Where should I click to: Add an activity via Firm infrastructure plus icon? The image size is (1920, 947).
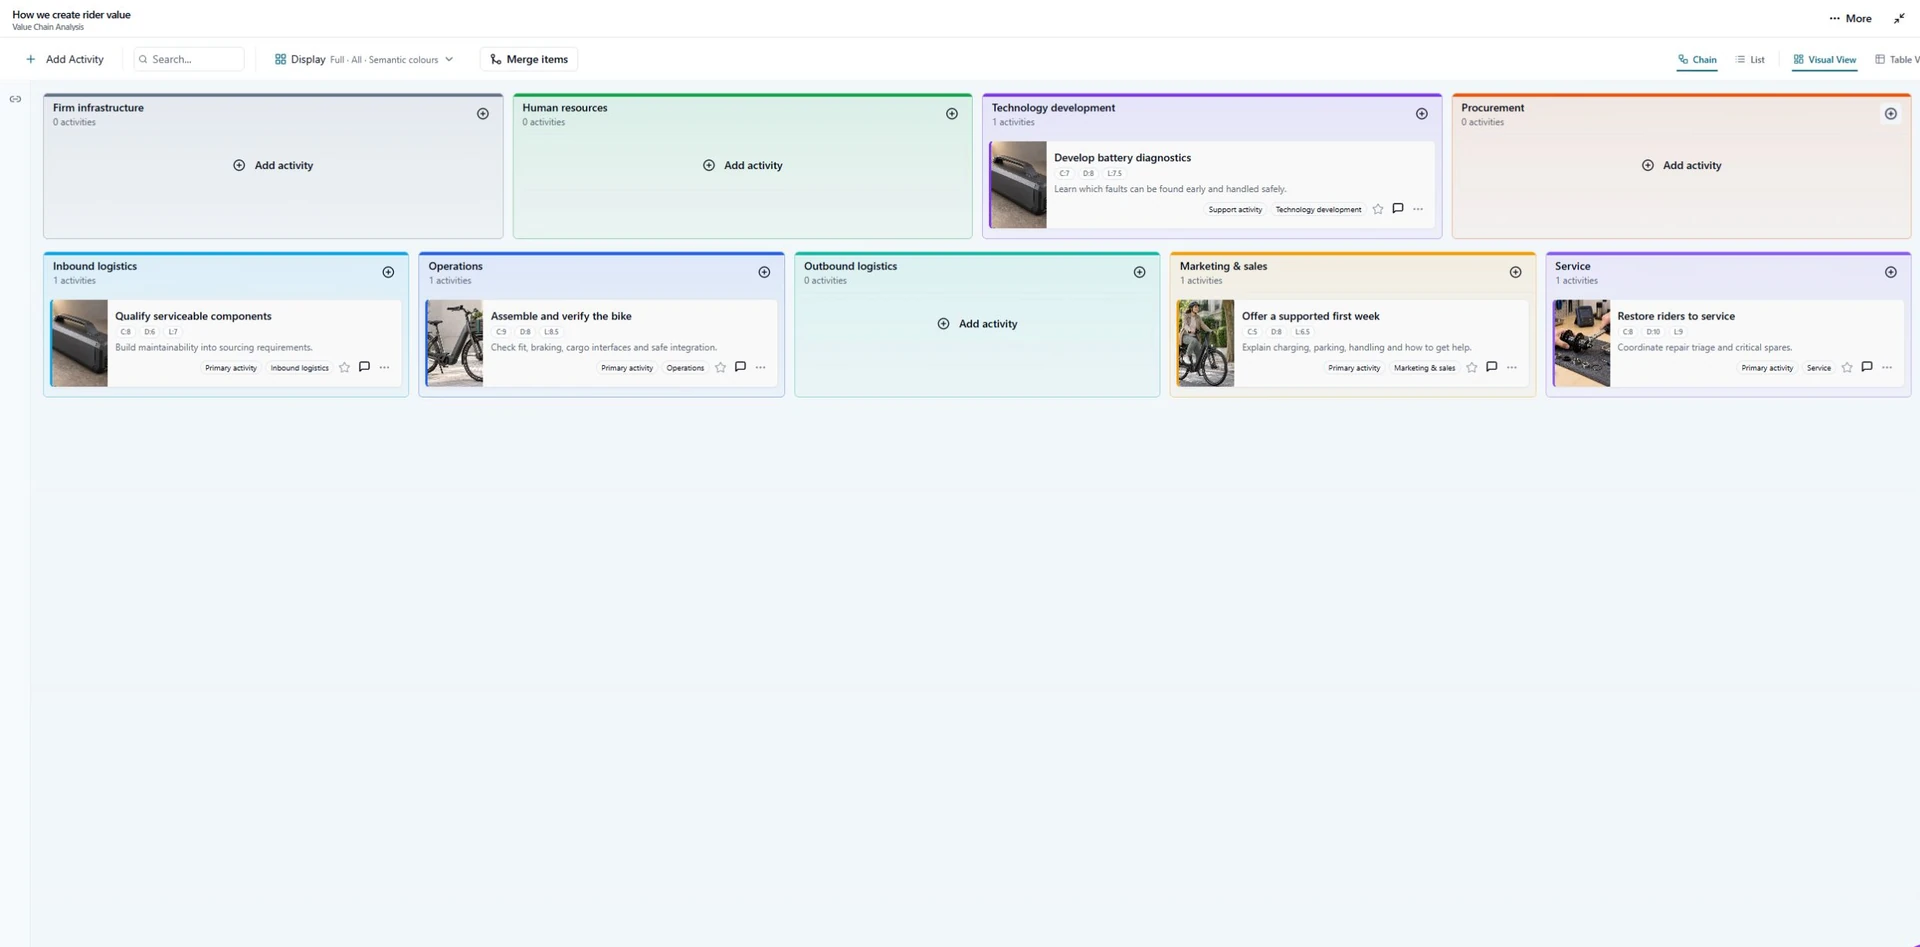pos(483,114)
